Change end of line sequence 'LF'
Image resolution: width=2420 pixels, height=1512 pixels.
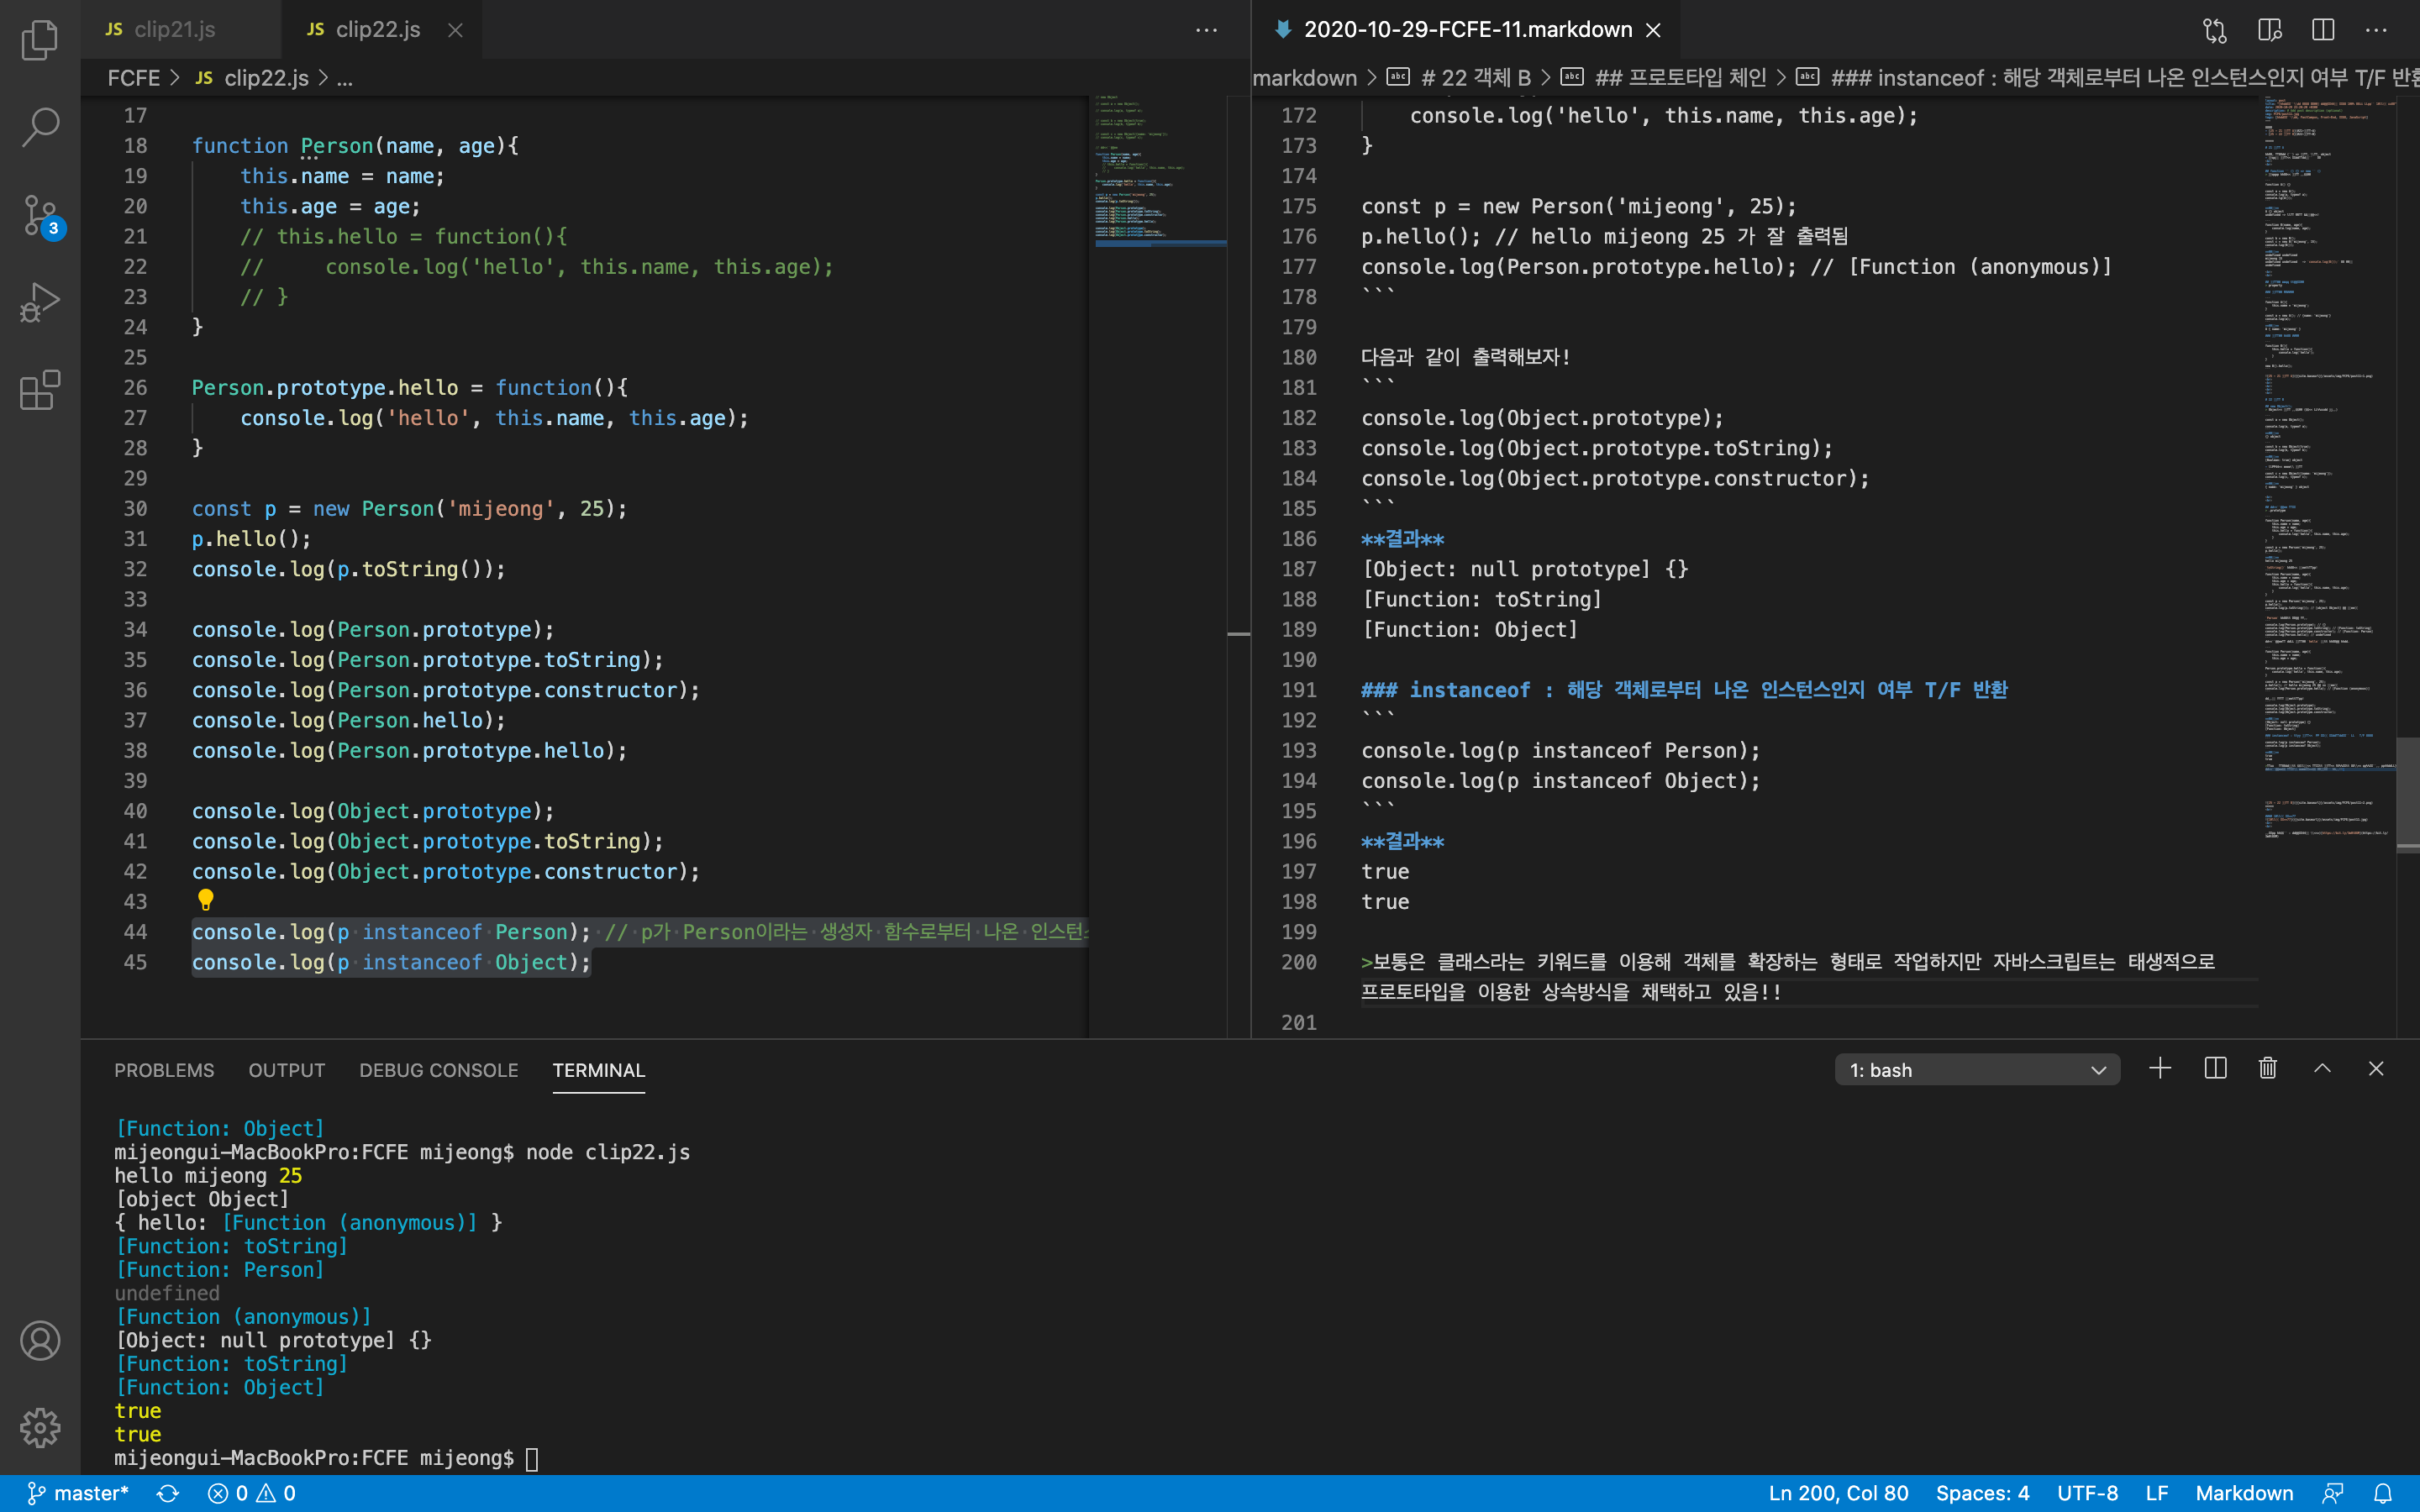click(x=2157, y=1493)
